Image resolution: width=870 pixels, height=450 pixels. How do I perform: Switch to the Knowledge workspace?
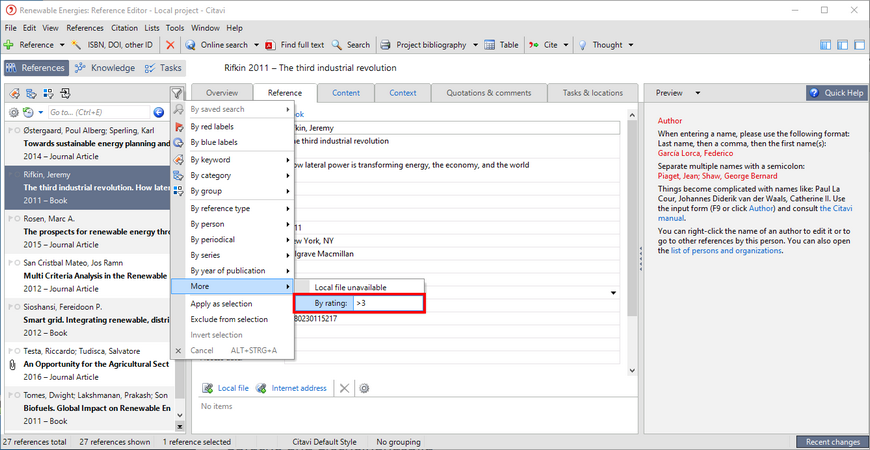(x=105, y=68)
